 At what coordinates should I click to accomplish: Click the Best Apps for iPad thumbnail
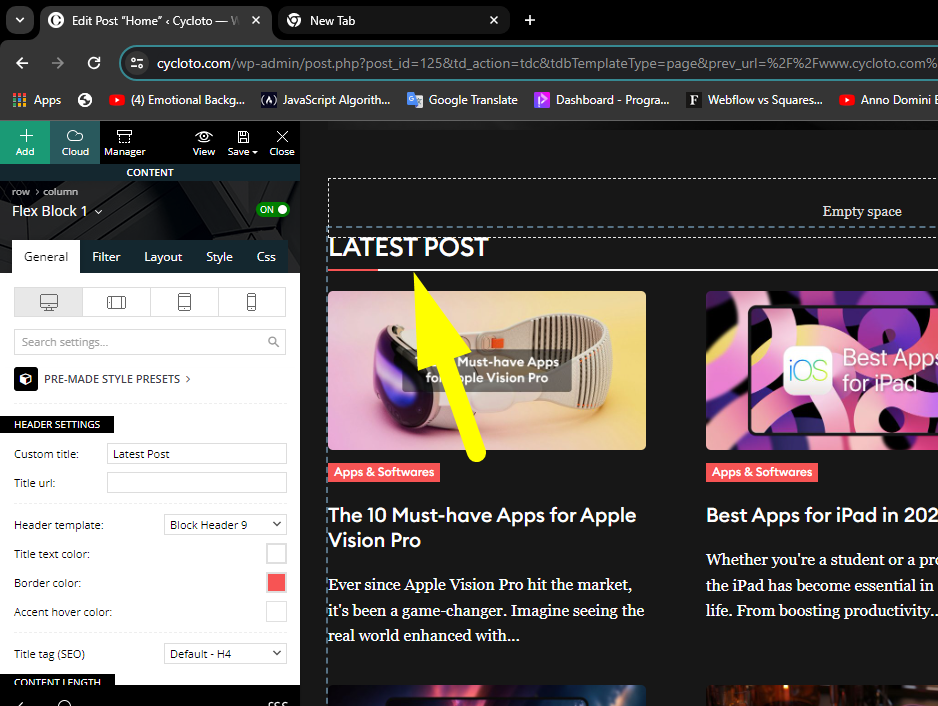[x=822, y=370]
